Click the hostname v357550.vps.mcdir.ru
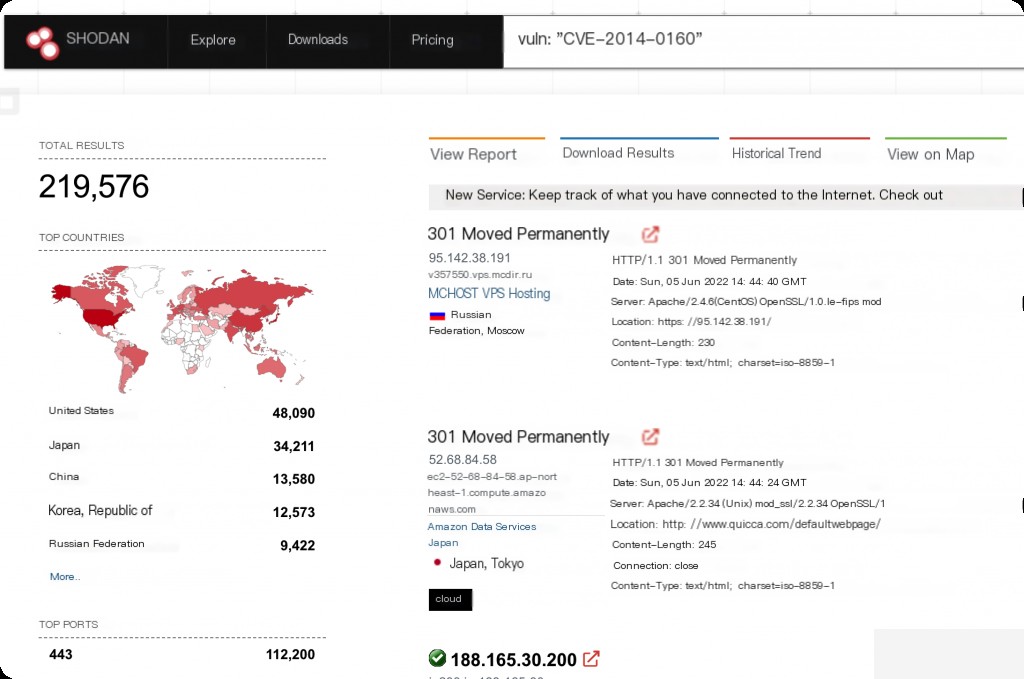Image resolution: width=1024 pixels, height=679 pixels. point(480,275)
